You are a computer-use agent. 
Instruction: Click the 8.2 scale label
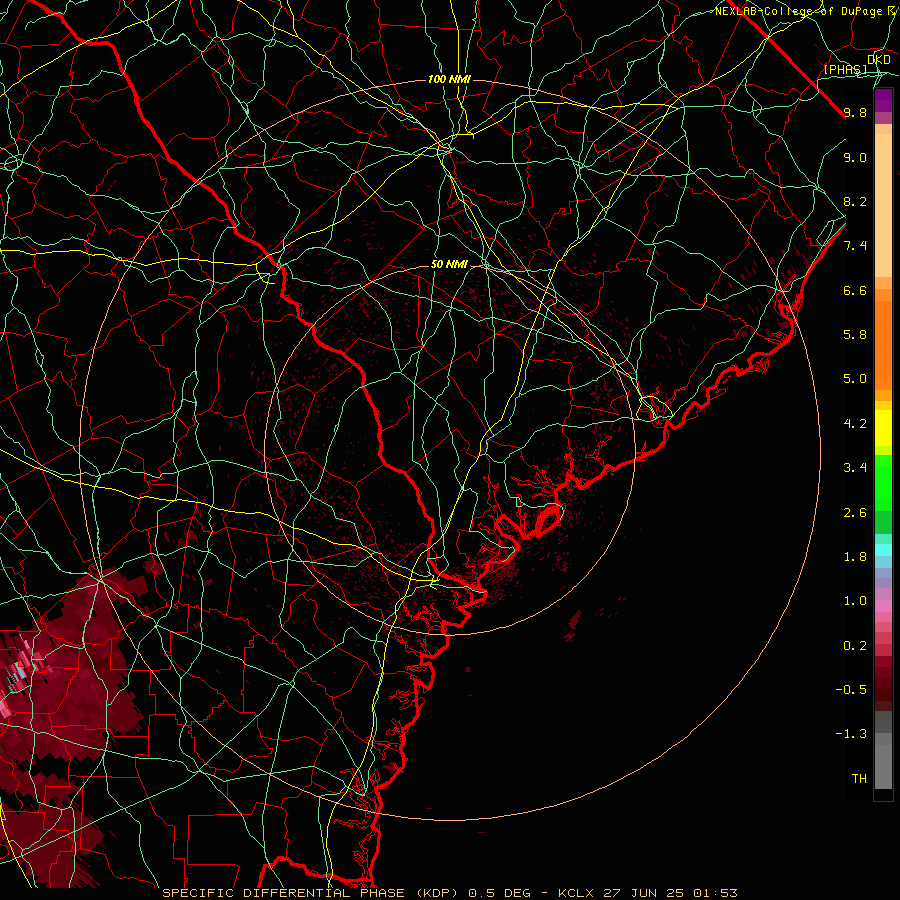click(x=855, y=201)
